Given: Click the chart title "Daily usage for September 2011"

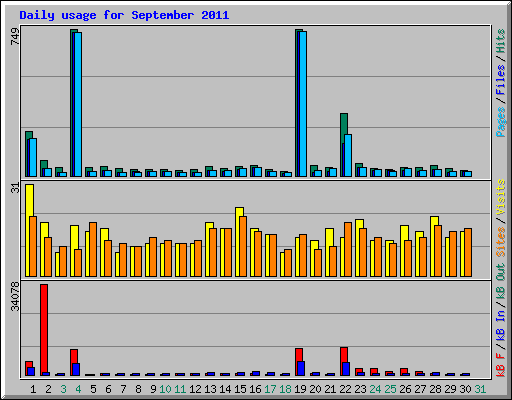Looking at the screenshot, I should click(x=124, y=15).
